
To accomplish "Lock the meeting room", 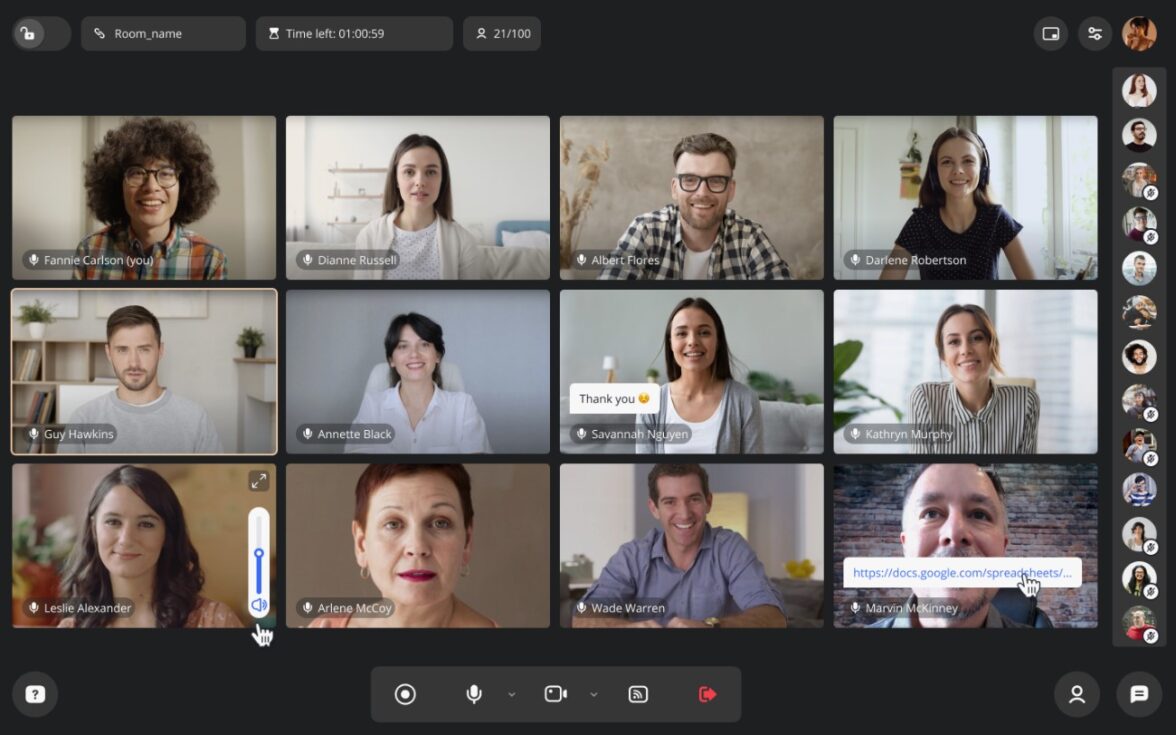I will pos(29,33).
